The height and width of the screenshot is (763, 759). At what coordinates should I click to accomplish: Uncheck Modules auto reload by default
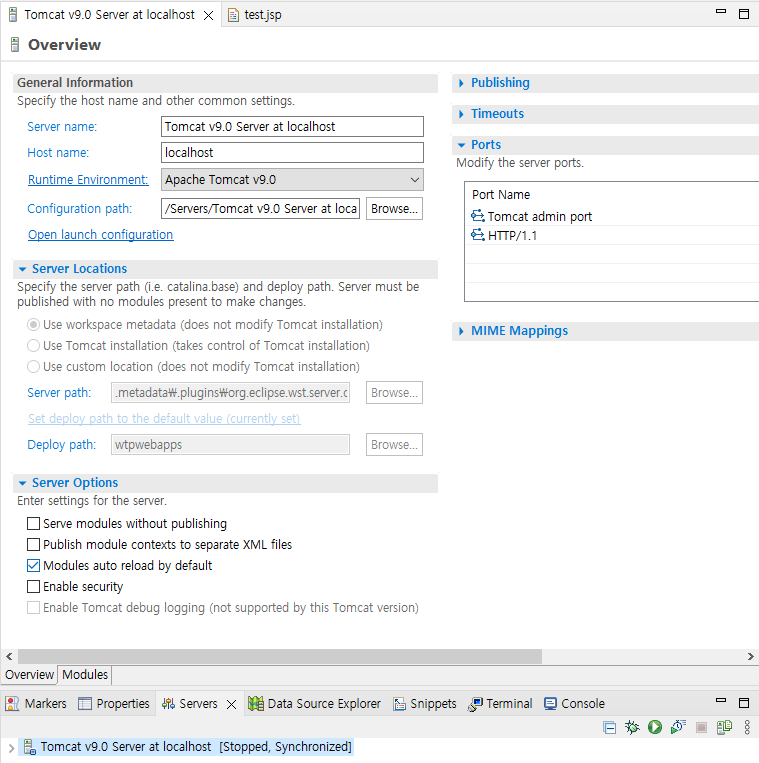tap(33, 565)
